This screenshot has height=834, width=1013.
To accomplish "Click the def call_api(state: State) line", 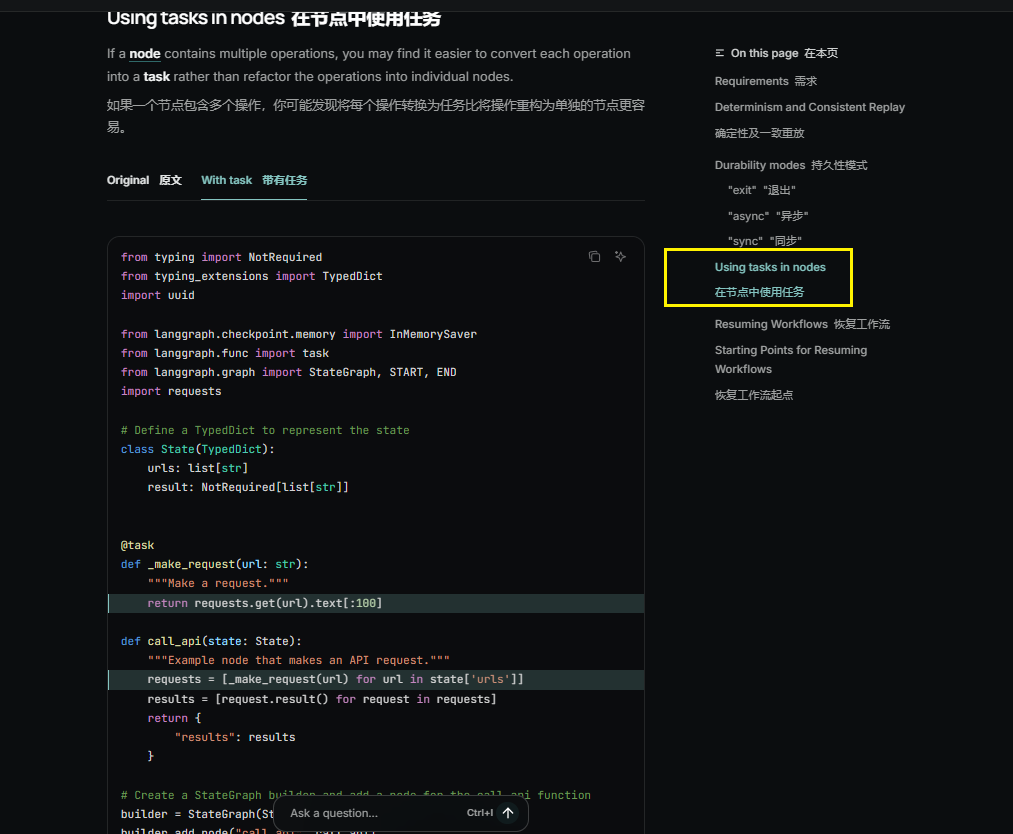I will coord(211,641).
